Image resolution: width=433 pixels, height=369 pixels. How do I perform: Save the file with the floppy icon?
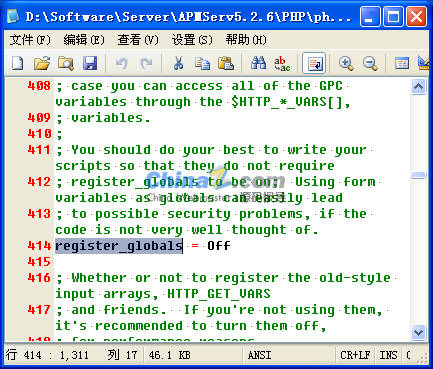pyautogui.click(x=90, y=63)
